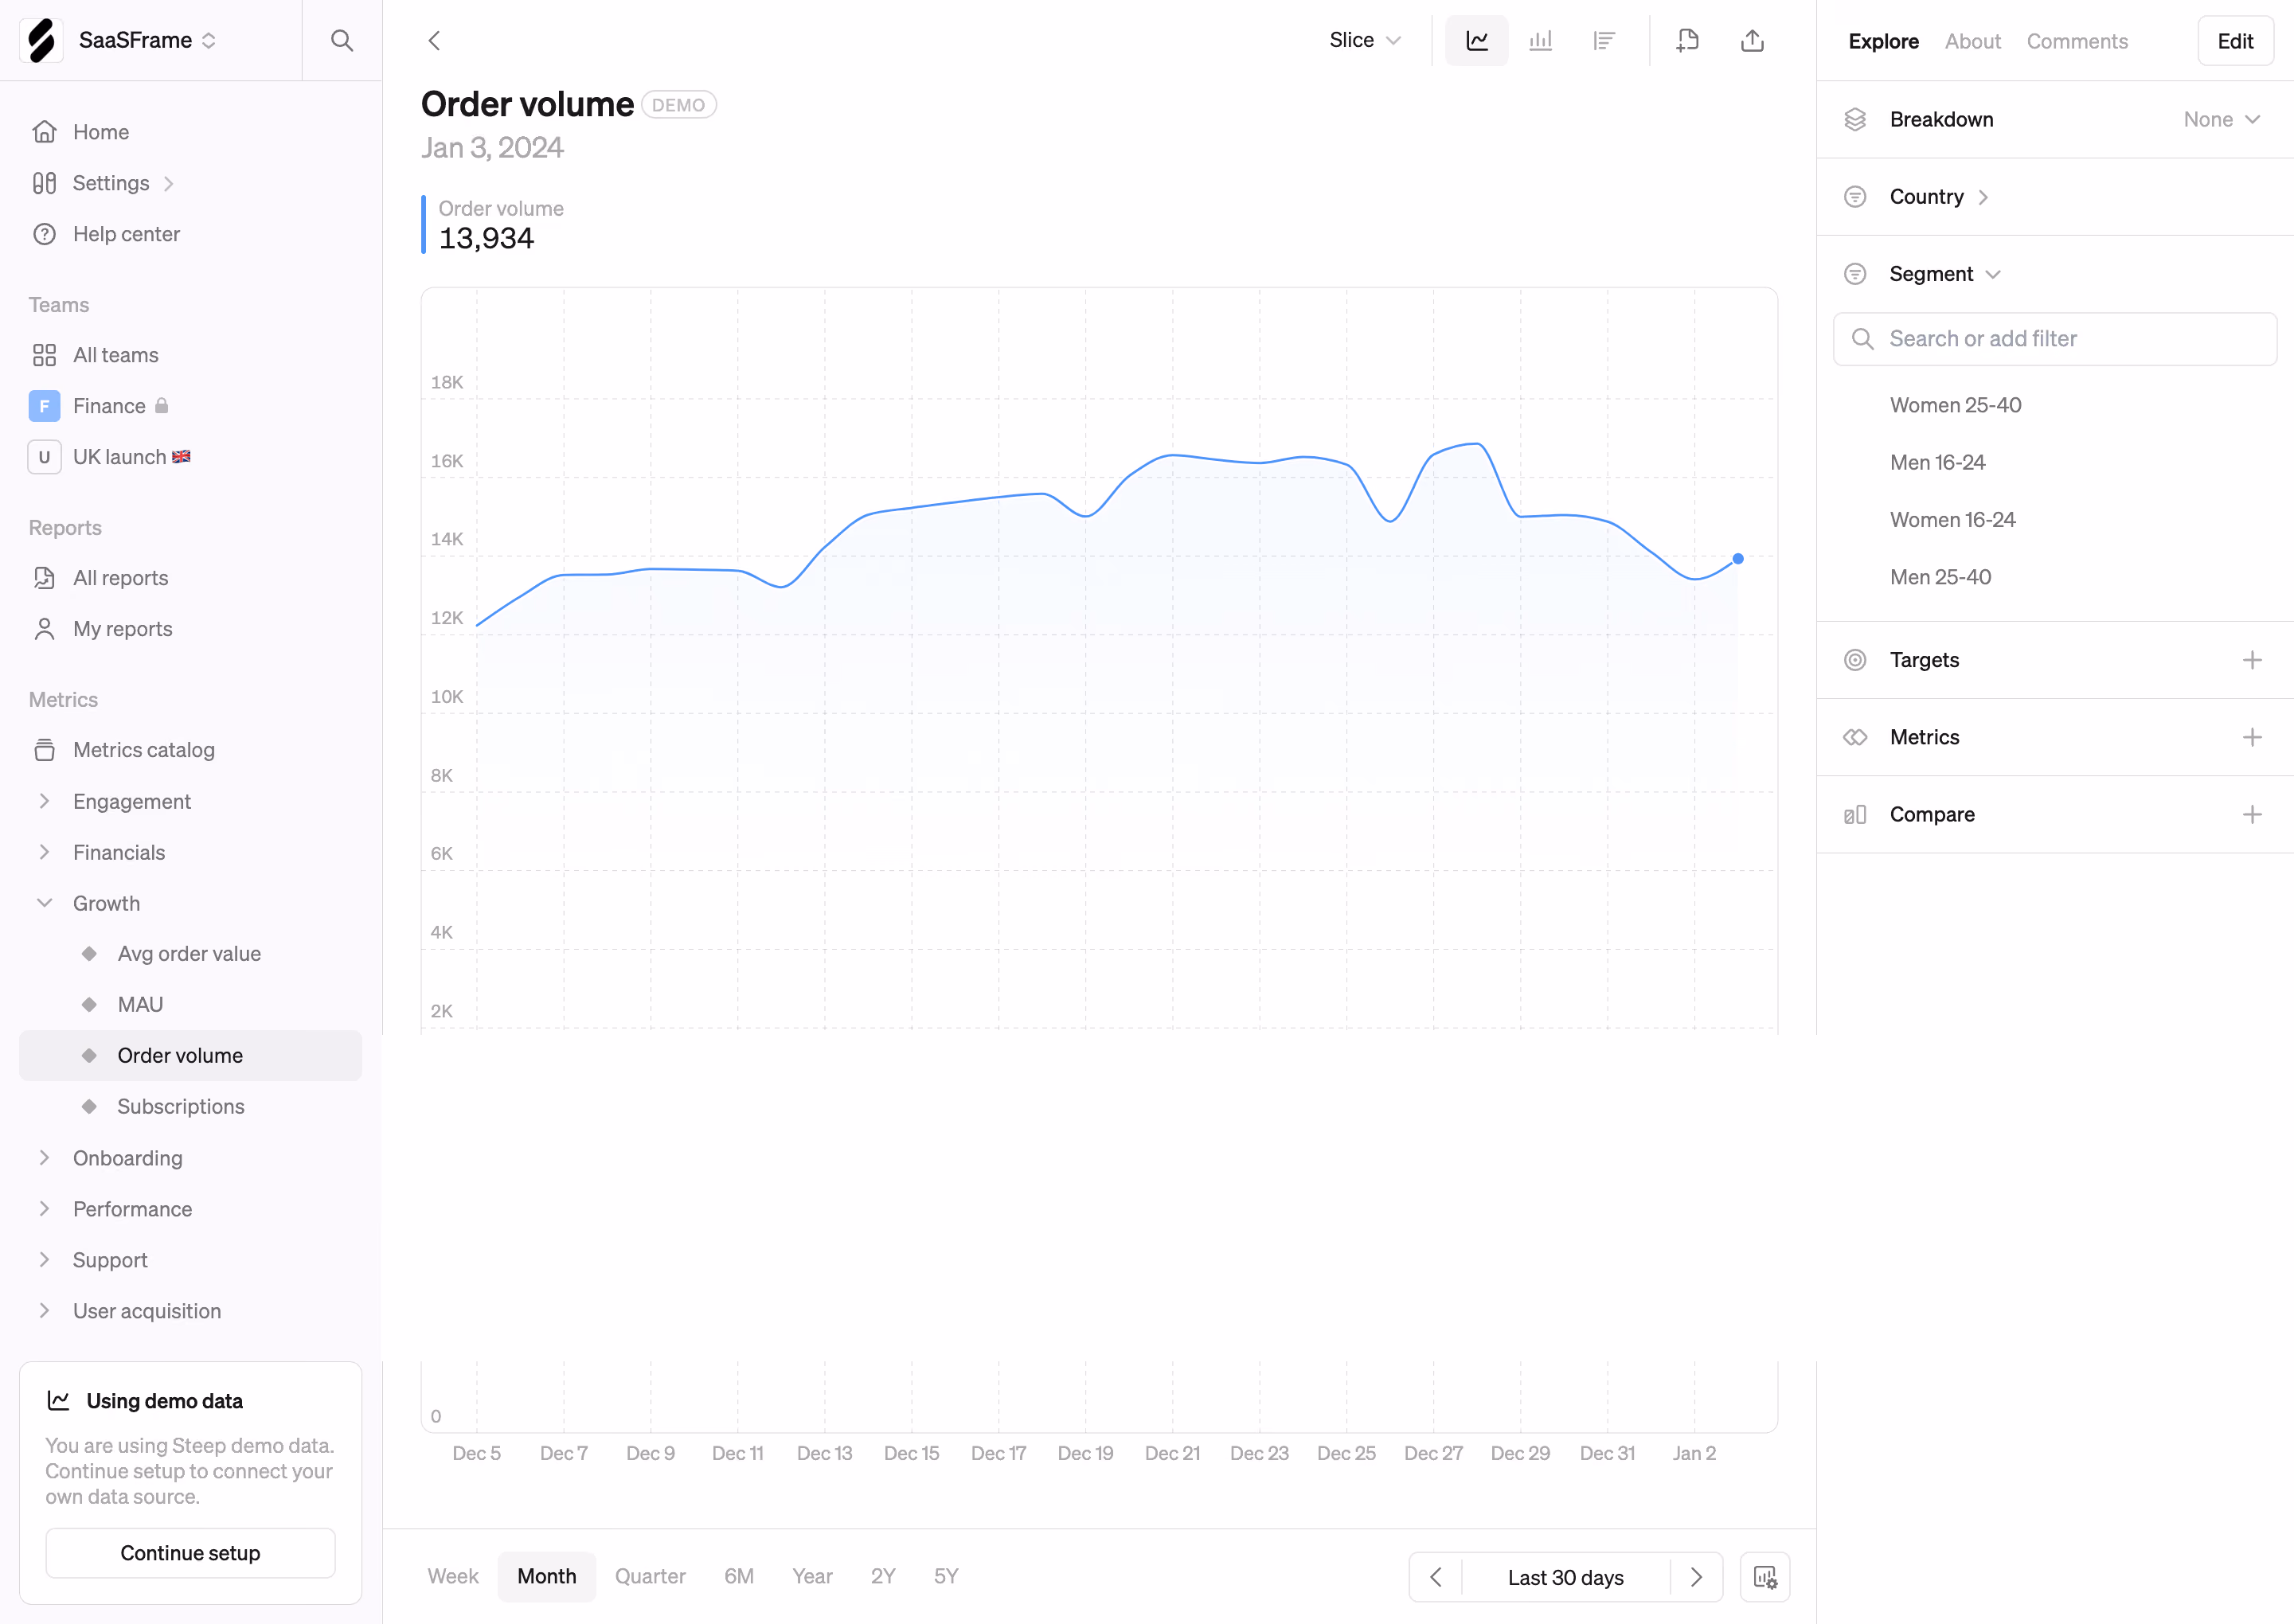2294x1624 pixels.
Task: Open the Breakdown None dropdown
Action: (2221, 120)
